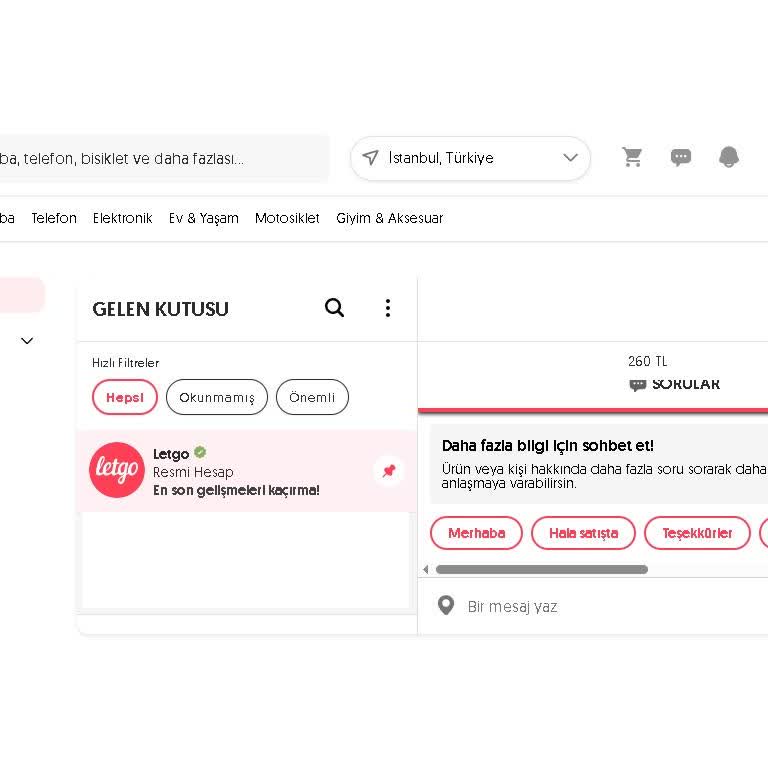Open the Letgo Resmi Hesap conversation

point(246,471)
